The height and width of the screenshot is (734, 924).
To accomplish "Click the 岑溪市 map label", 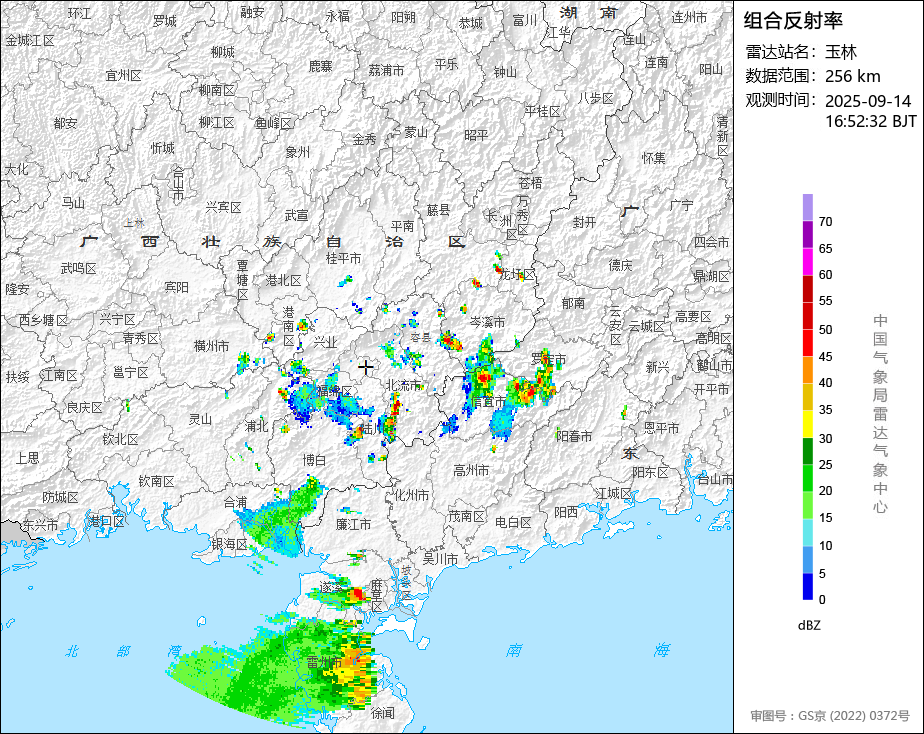I will [x=487, y=323].
